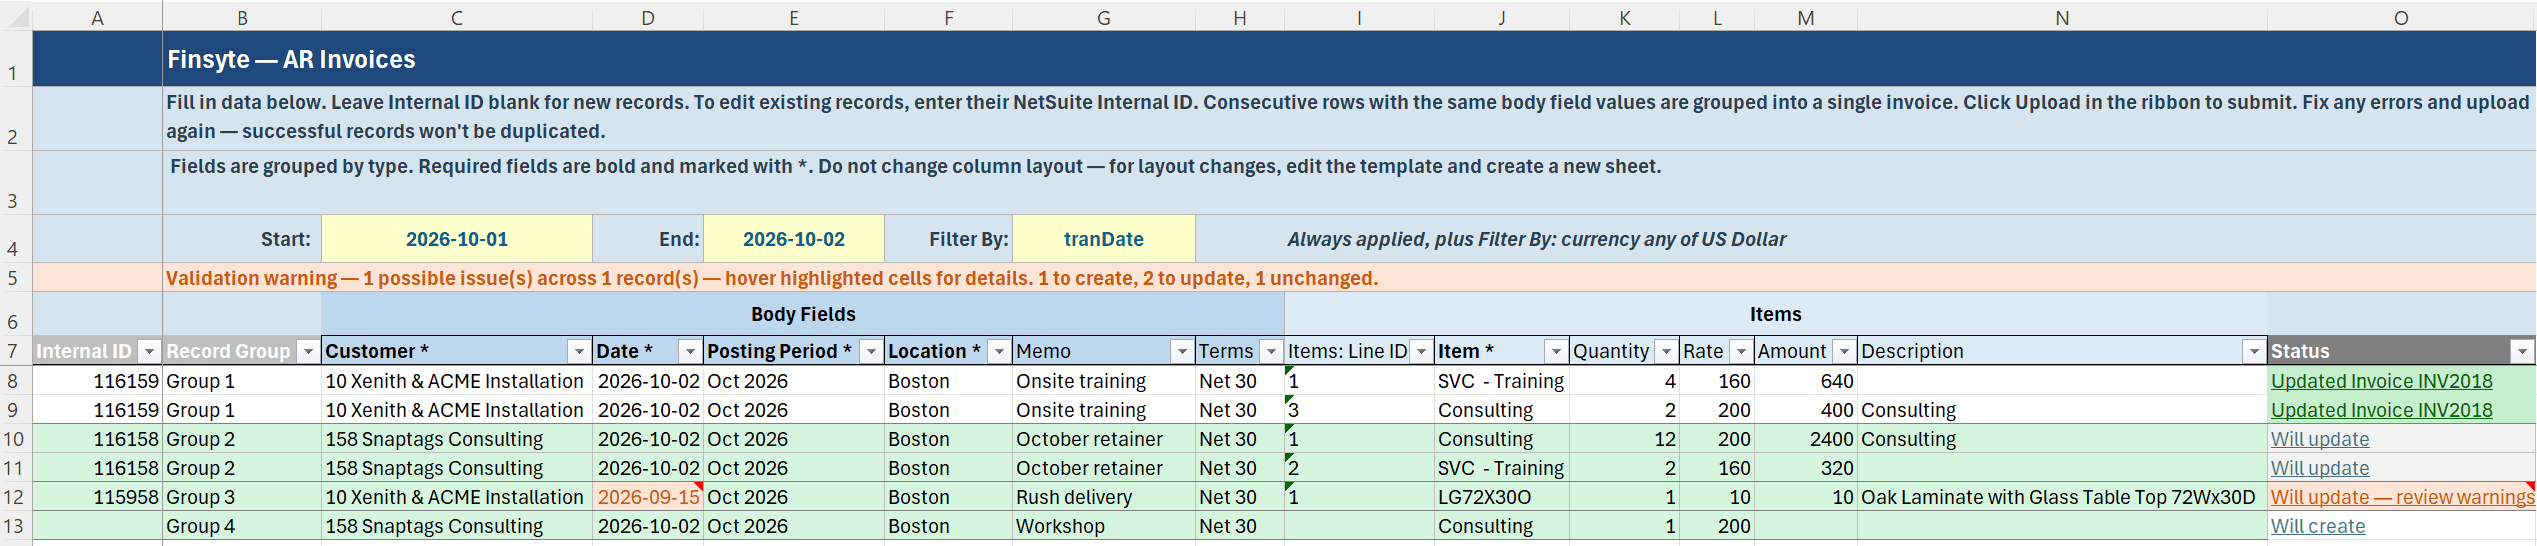
Task: Select the Group 4 record group cell
Action: coord(242,526)
